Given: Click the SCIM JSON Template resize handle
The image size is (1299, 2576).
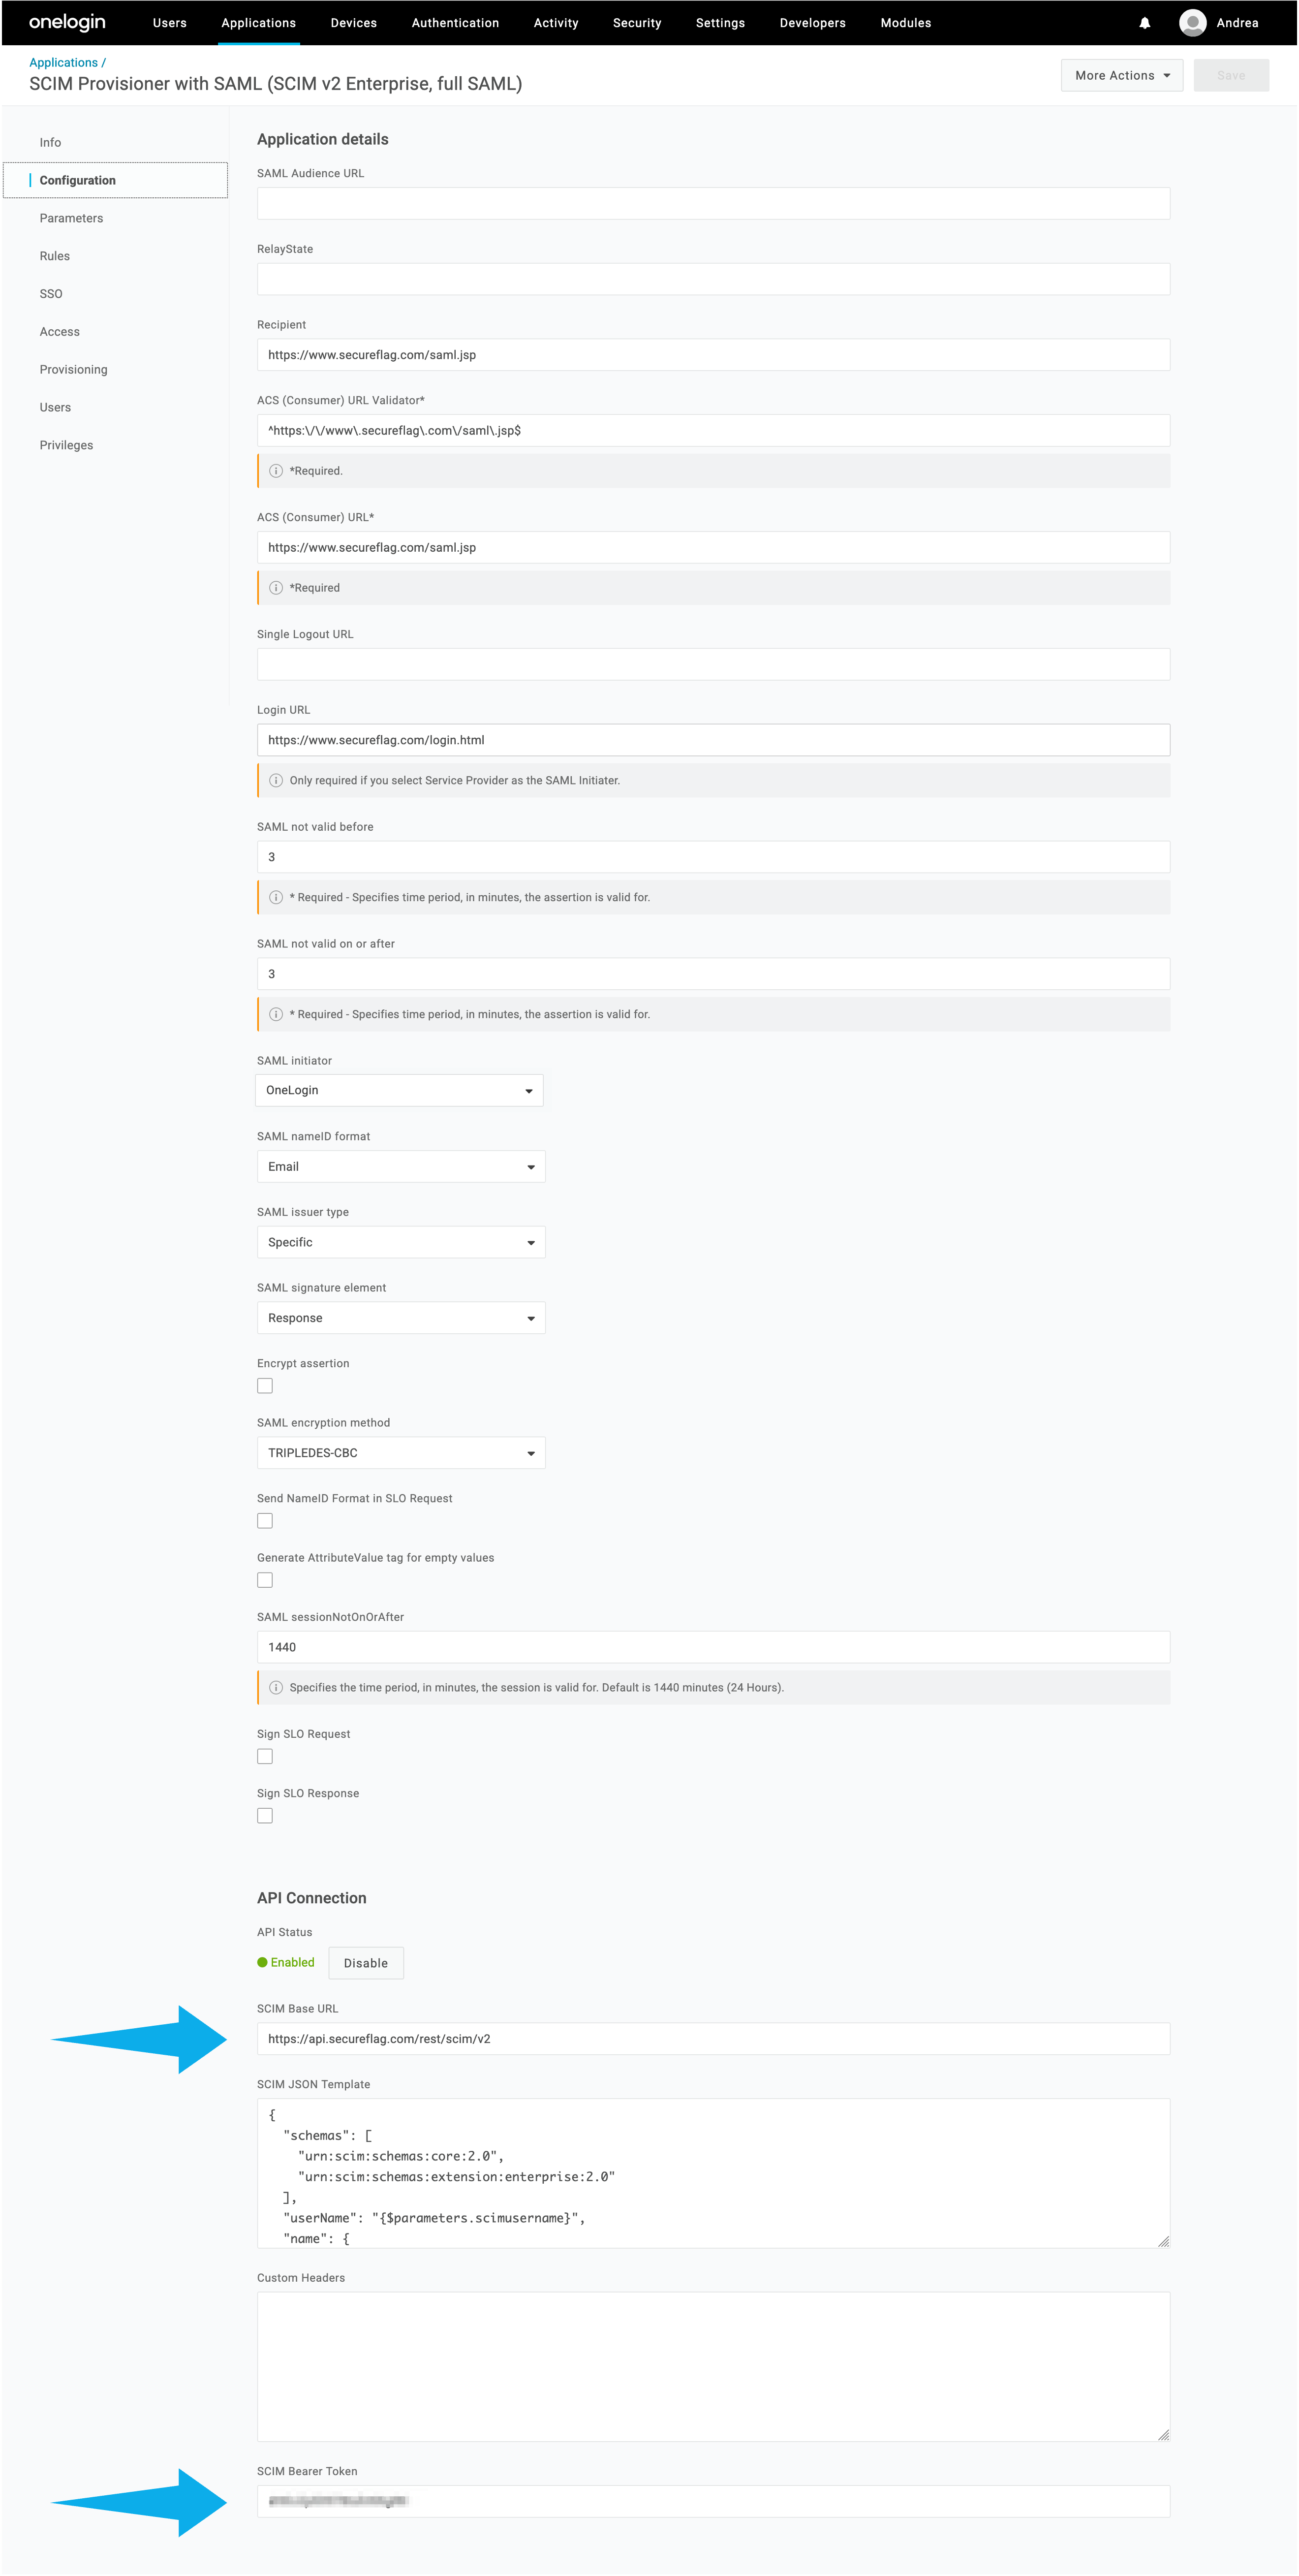Looking at the screenshot, I should [x=1163, y=2241].
